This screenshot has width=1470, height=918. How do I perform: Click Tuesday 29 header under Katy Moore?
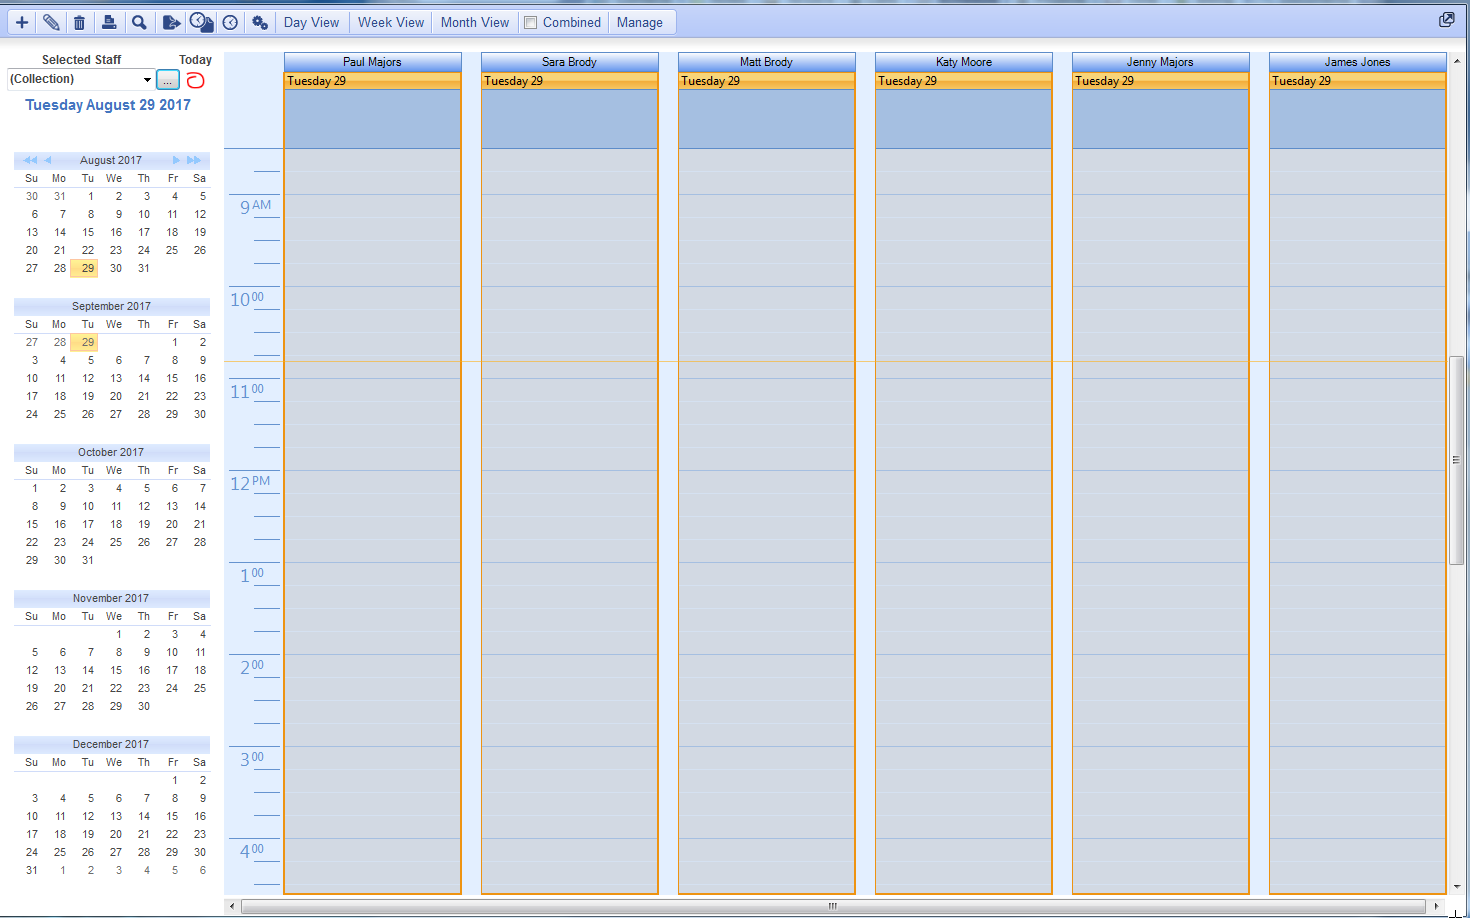coord(963,81)
